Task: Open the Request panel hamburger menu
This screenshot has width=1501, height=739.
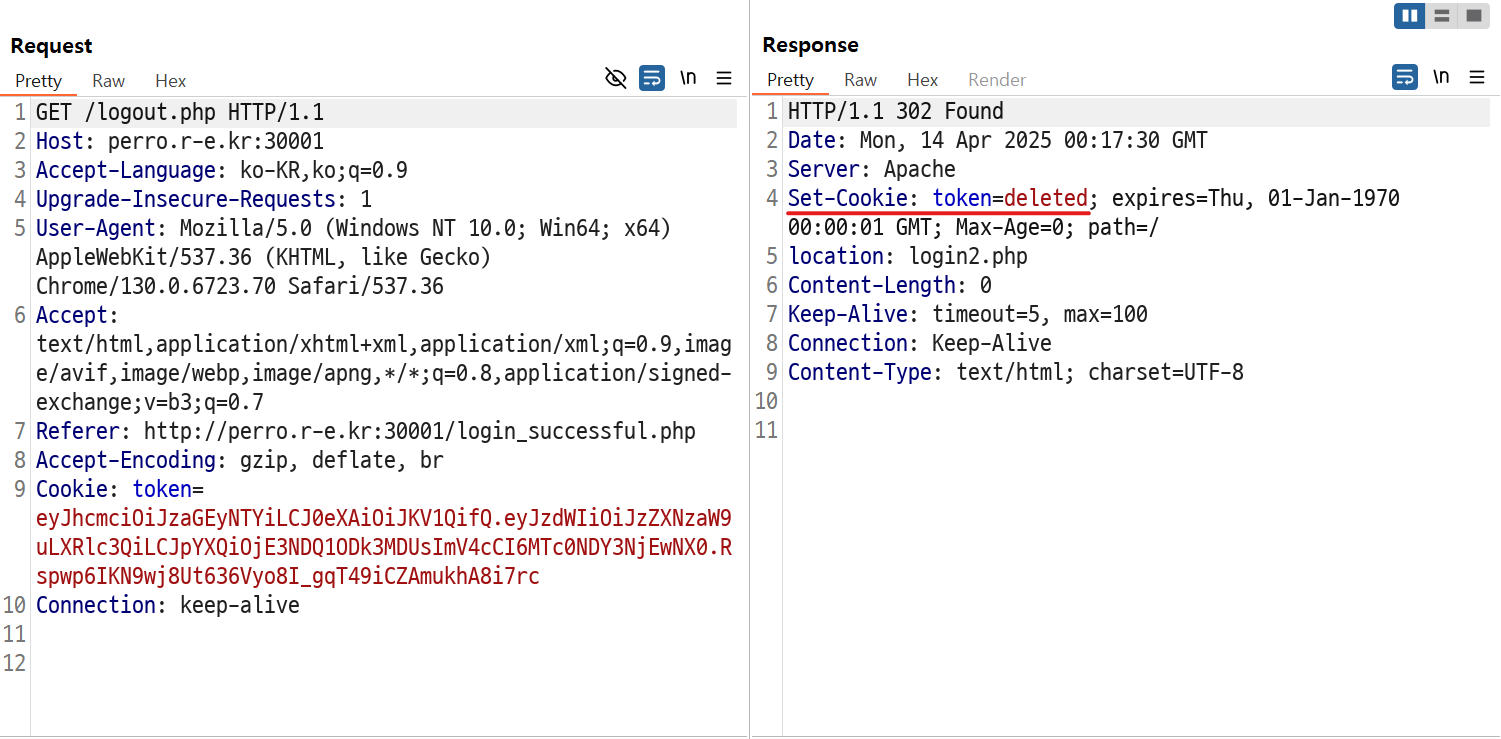Action: tap(724, 78)
